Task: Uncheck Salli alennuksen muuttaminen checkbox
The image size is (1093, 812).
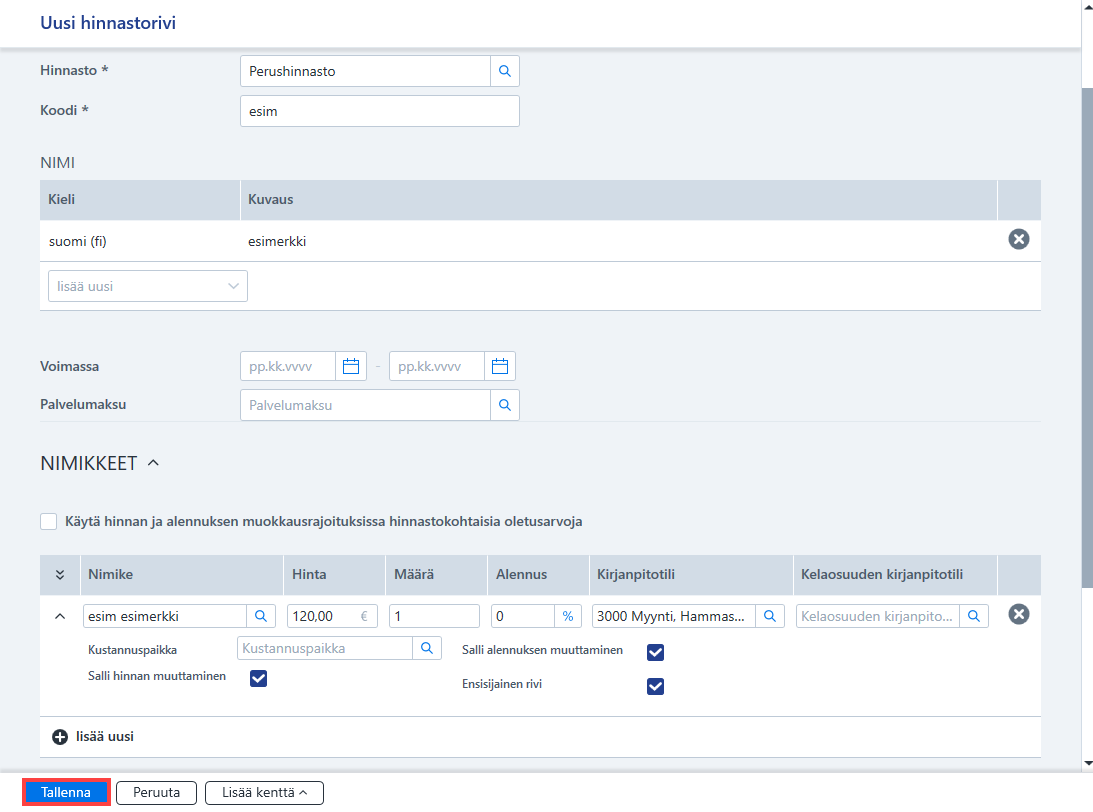Action: [655, 652]
